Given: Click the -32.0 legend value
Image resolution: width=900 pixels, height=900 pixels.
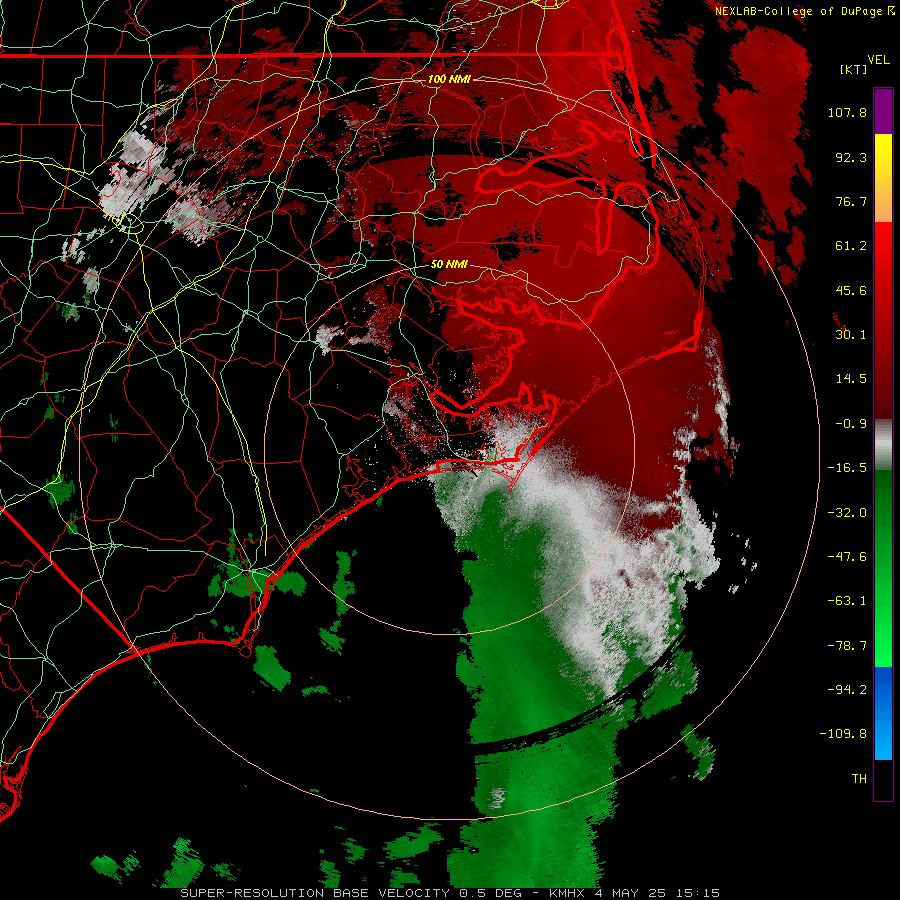Looking at the screenshot, I should tap(847, 513).
